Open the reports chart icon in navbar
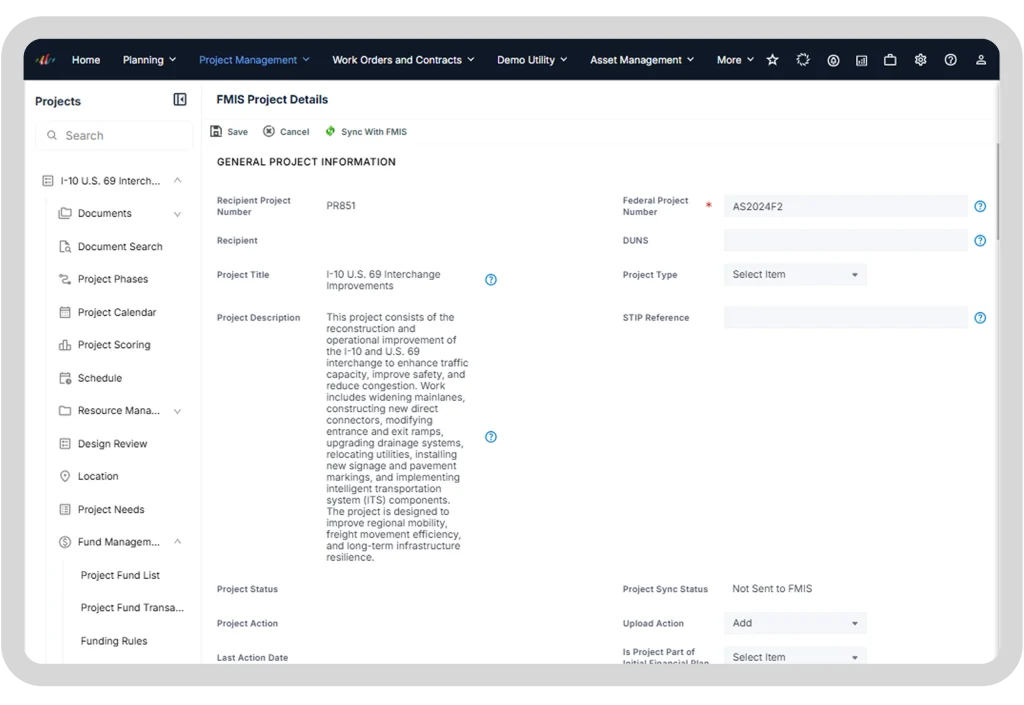Viewport: 1024px width, 705px height. (861, 60)
